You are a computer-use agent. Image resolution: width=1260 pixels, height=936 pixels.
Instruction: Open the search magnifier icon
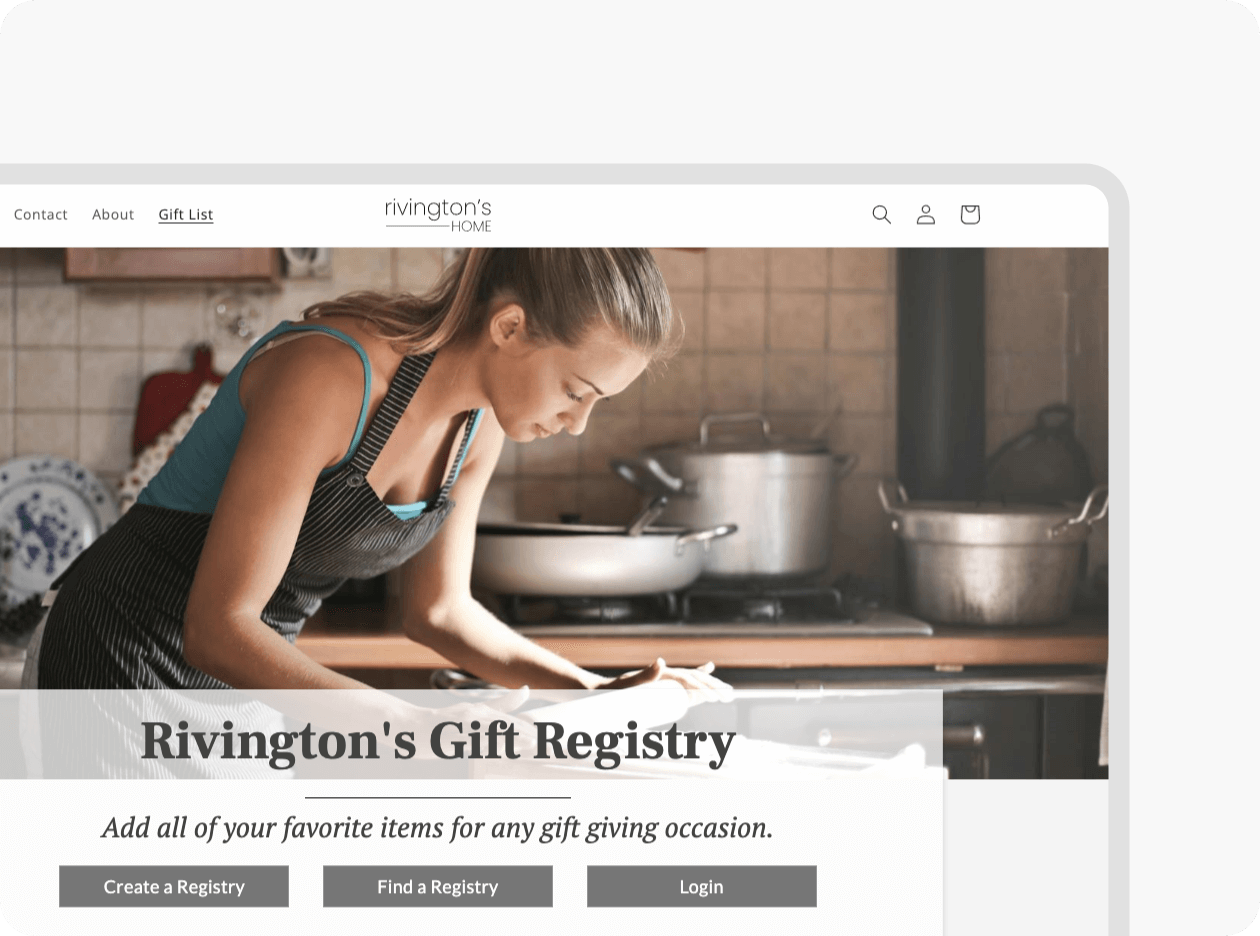881,214
